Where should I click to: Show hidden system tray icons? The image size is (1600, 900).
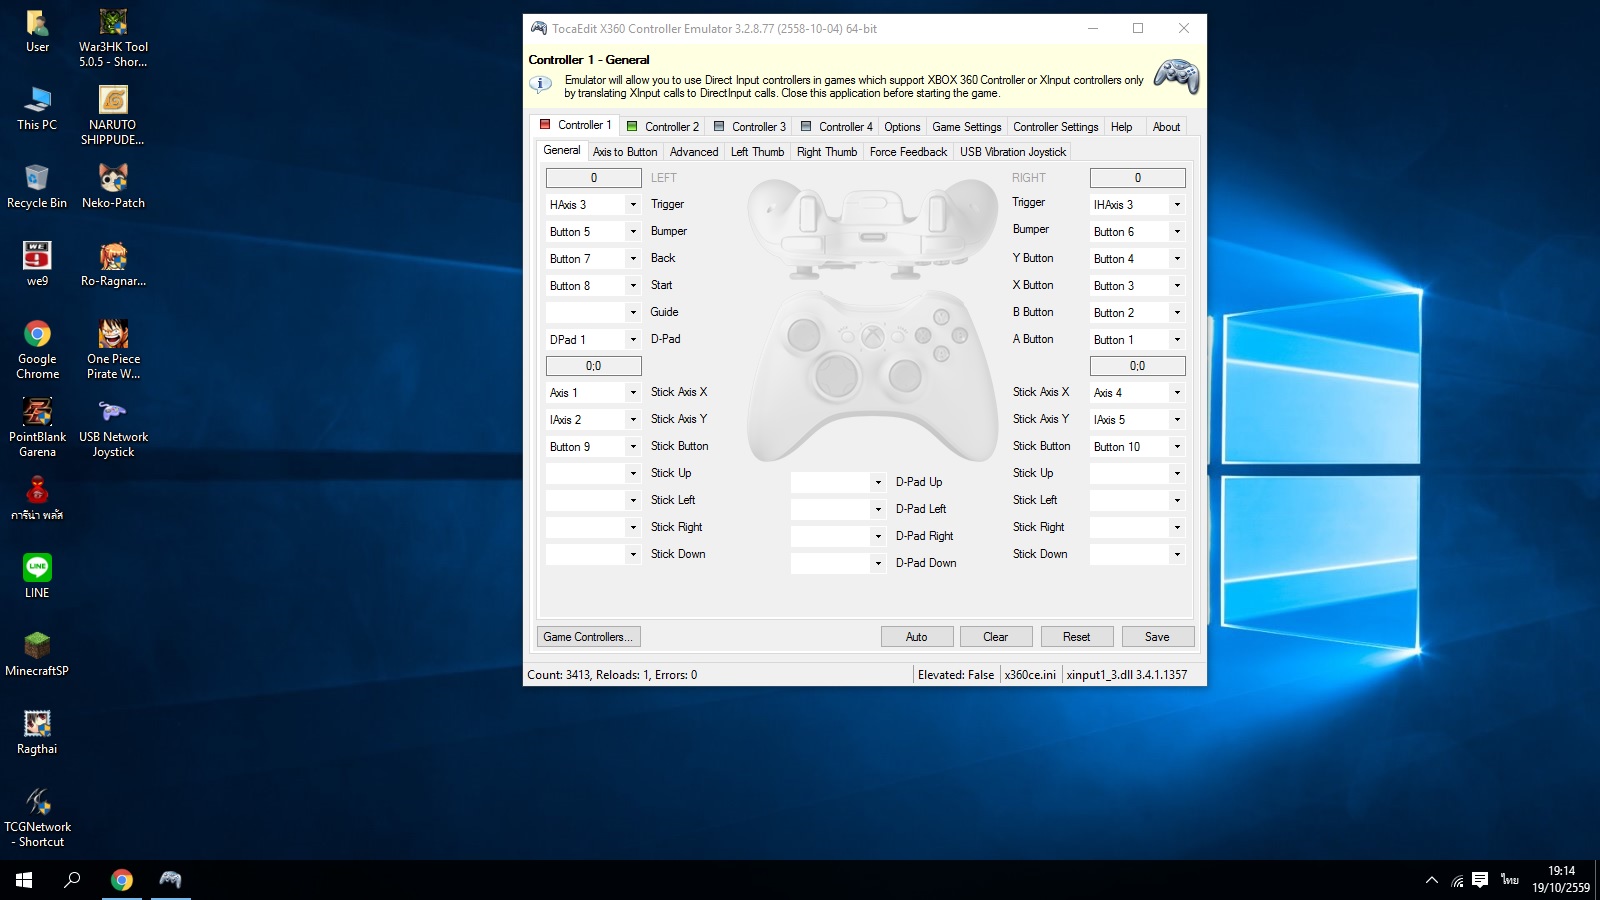[x=1432, y=881]
